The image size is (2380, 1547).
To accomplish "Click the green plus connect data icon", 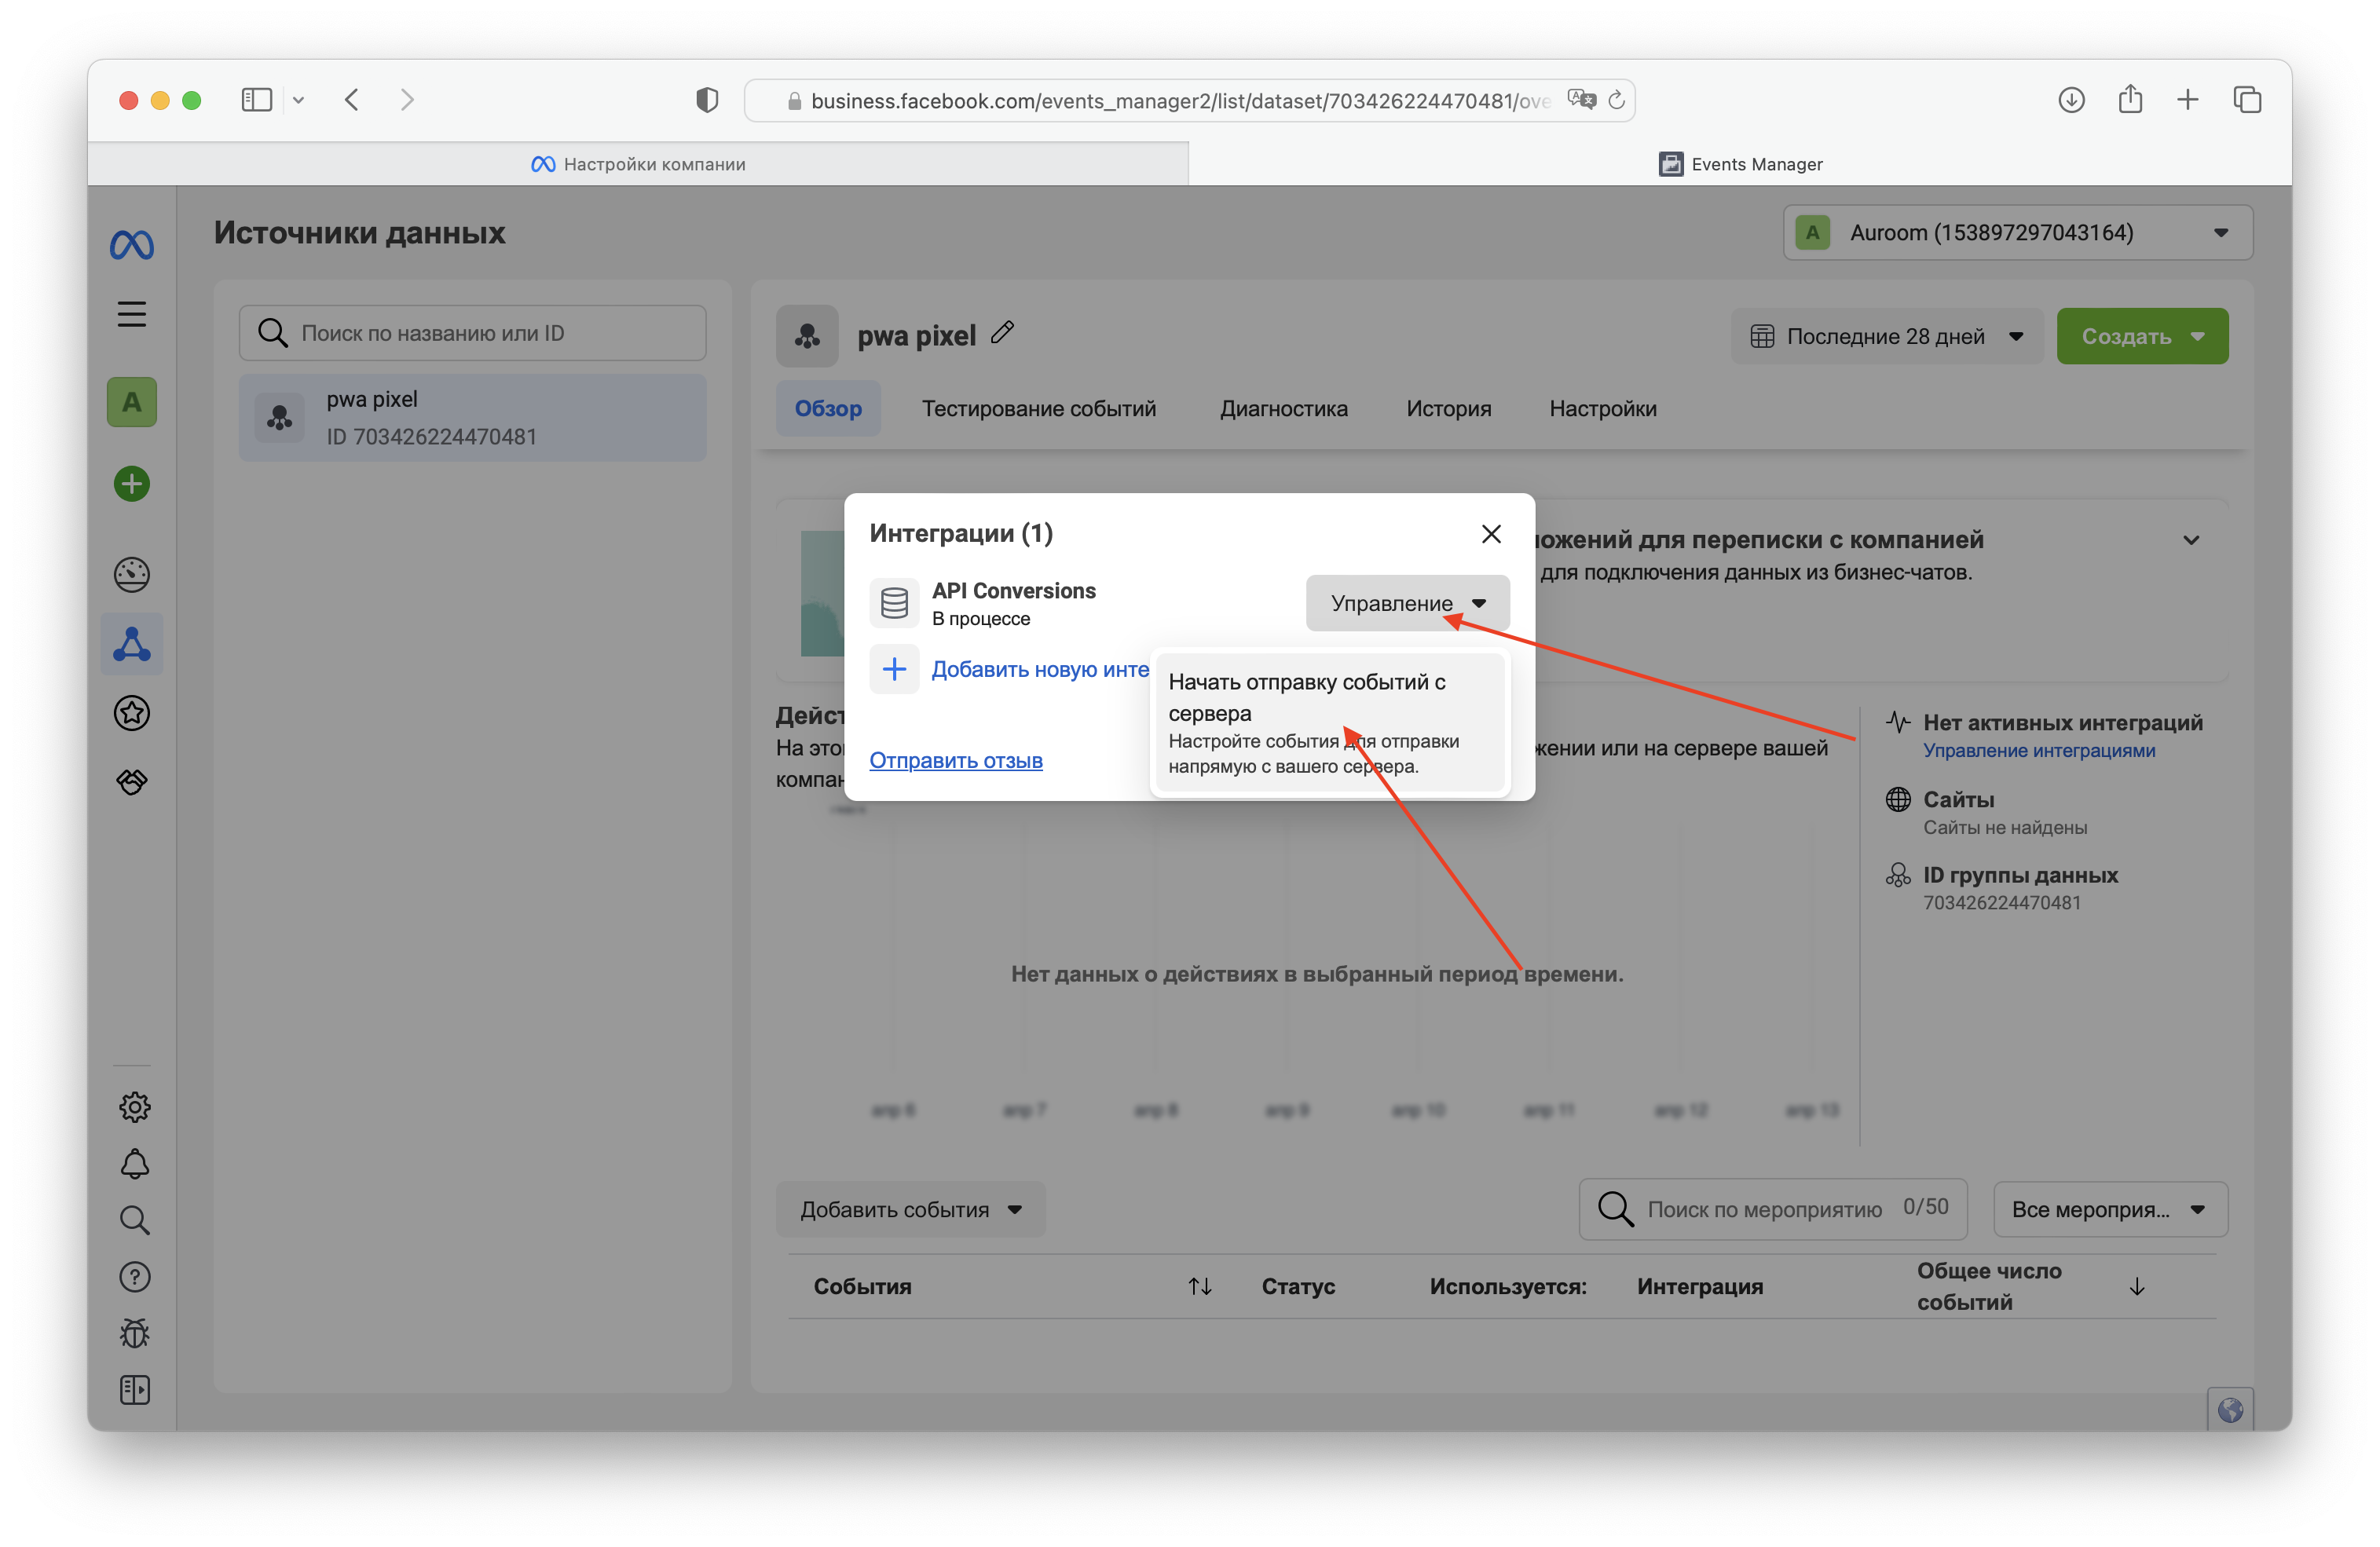I will [x=131, y=484].
